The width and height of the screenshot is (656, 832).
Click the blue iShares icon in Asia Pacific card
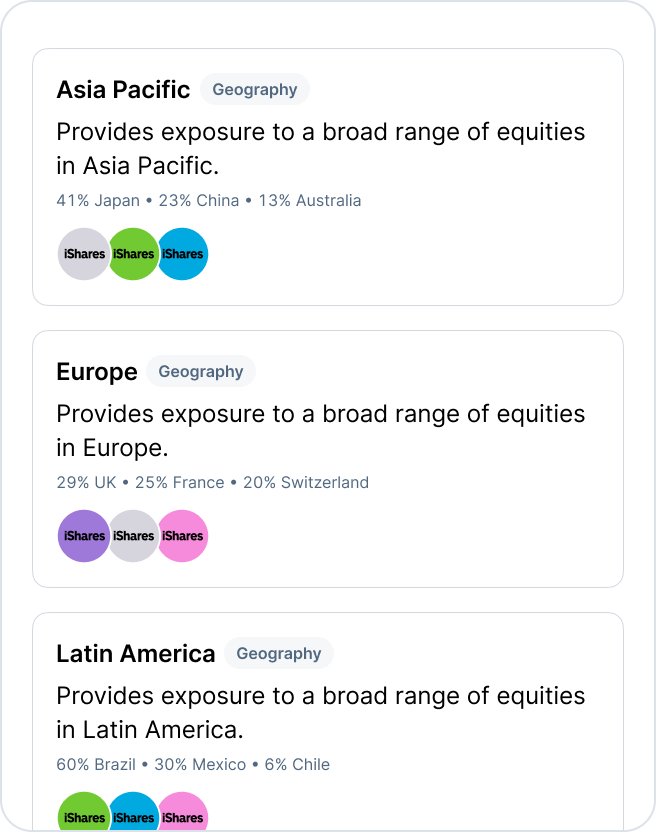(184, 254)
